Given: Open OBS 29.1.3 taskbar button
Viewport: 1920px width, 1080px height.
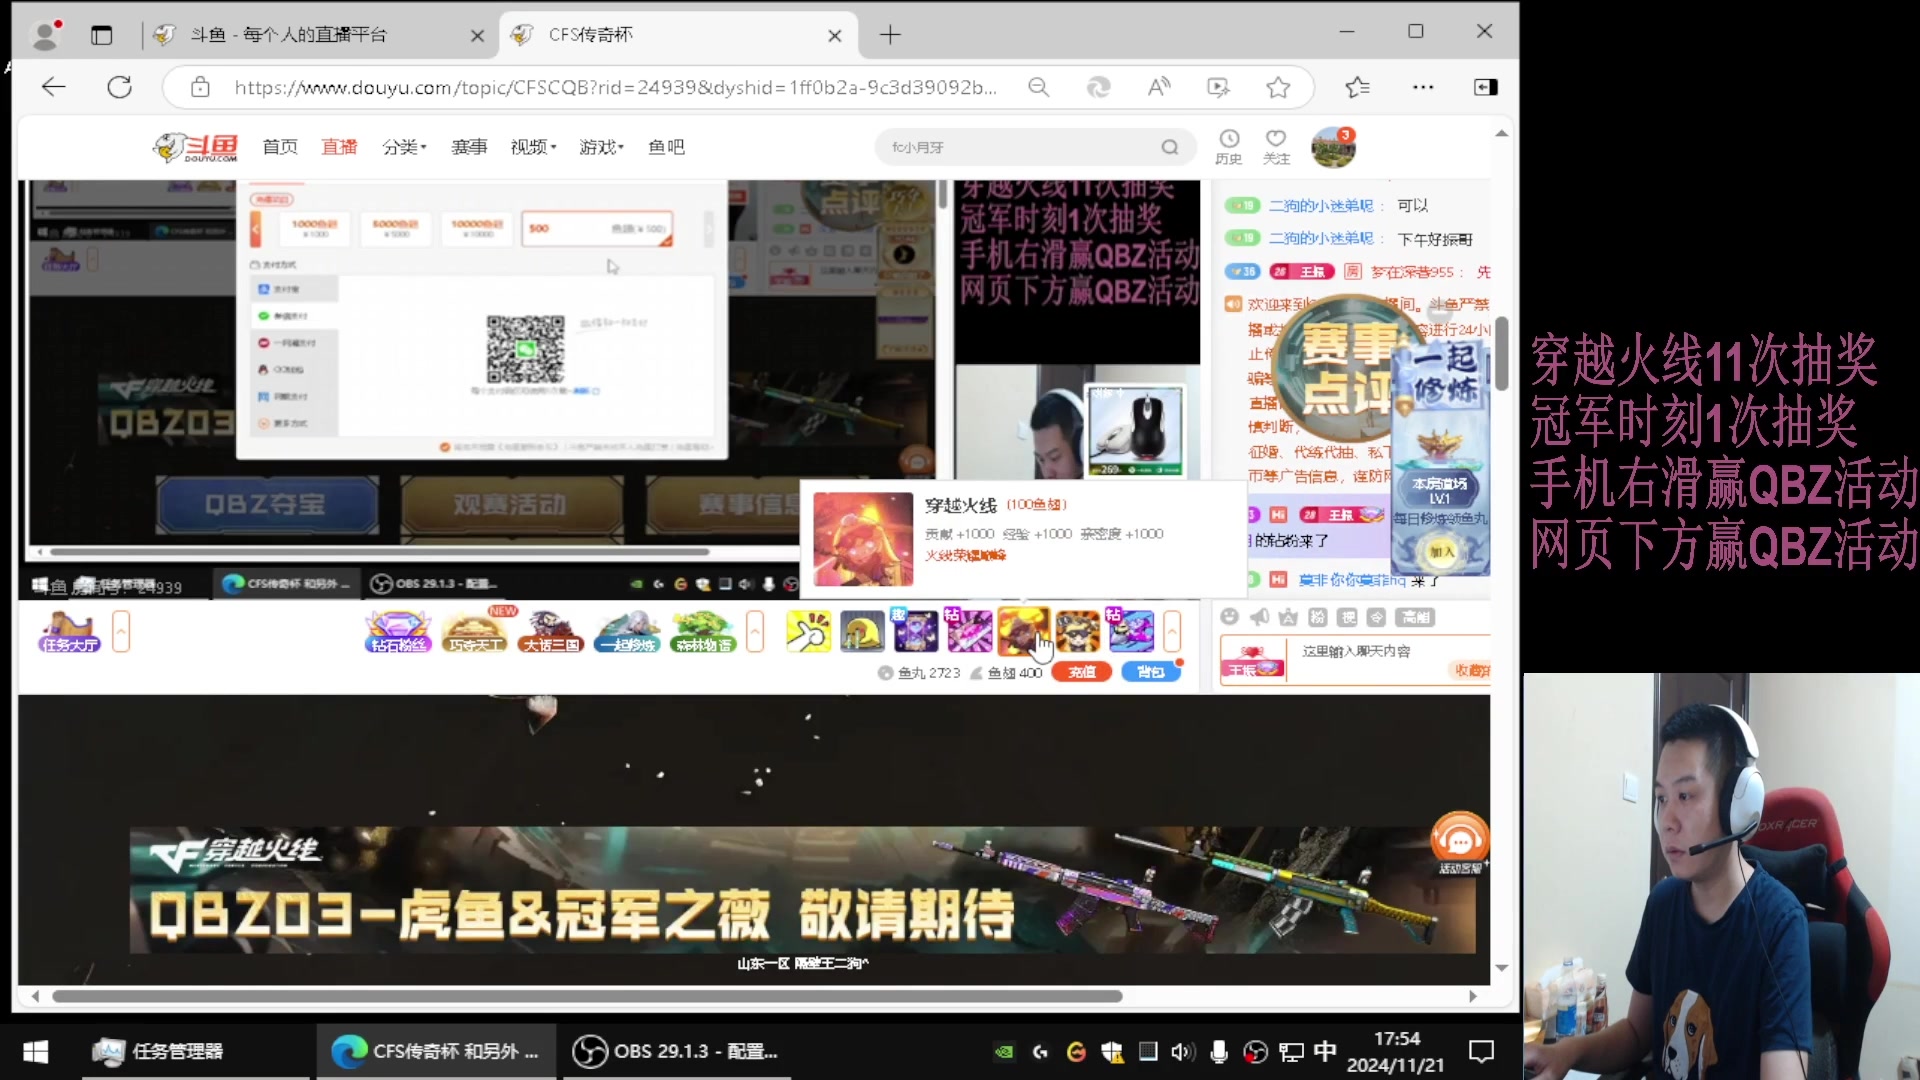Looking at the screenshot, I should [676, 1051].
